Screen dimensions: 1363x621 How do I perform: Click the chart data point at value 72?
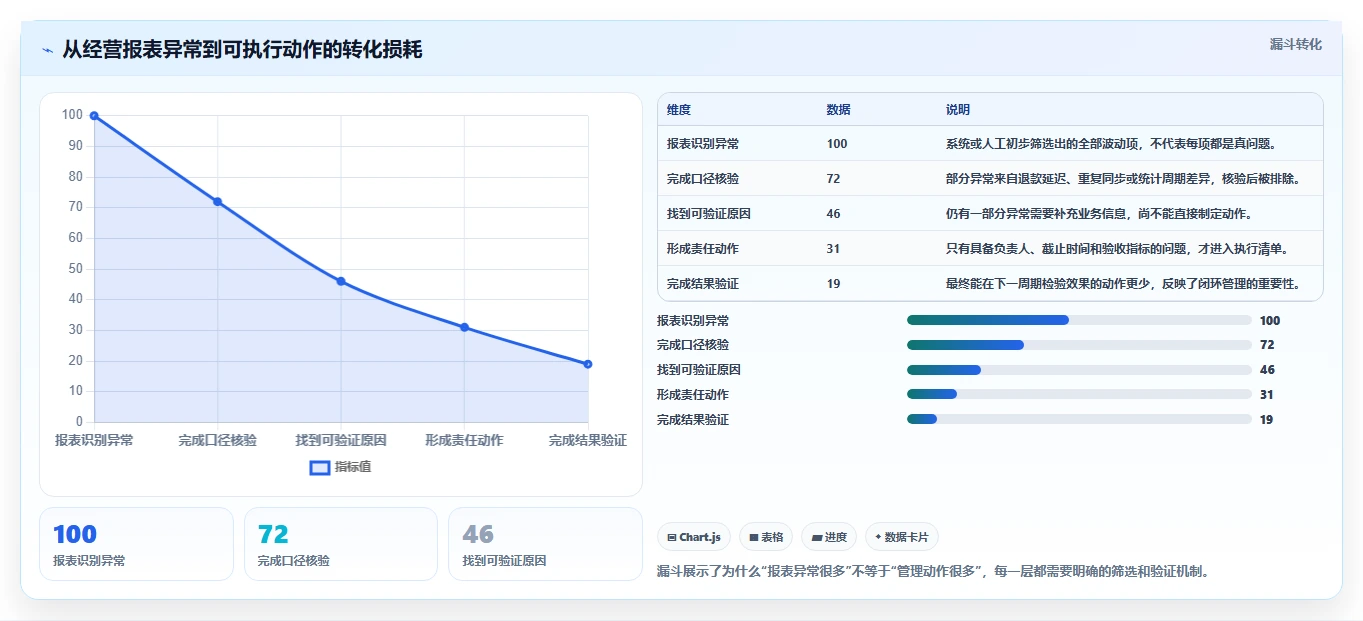(x=217, y=202)
